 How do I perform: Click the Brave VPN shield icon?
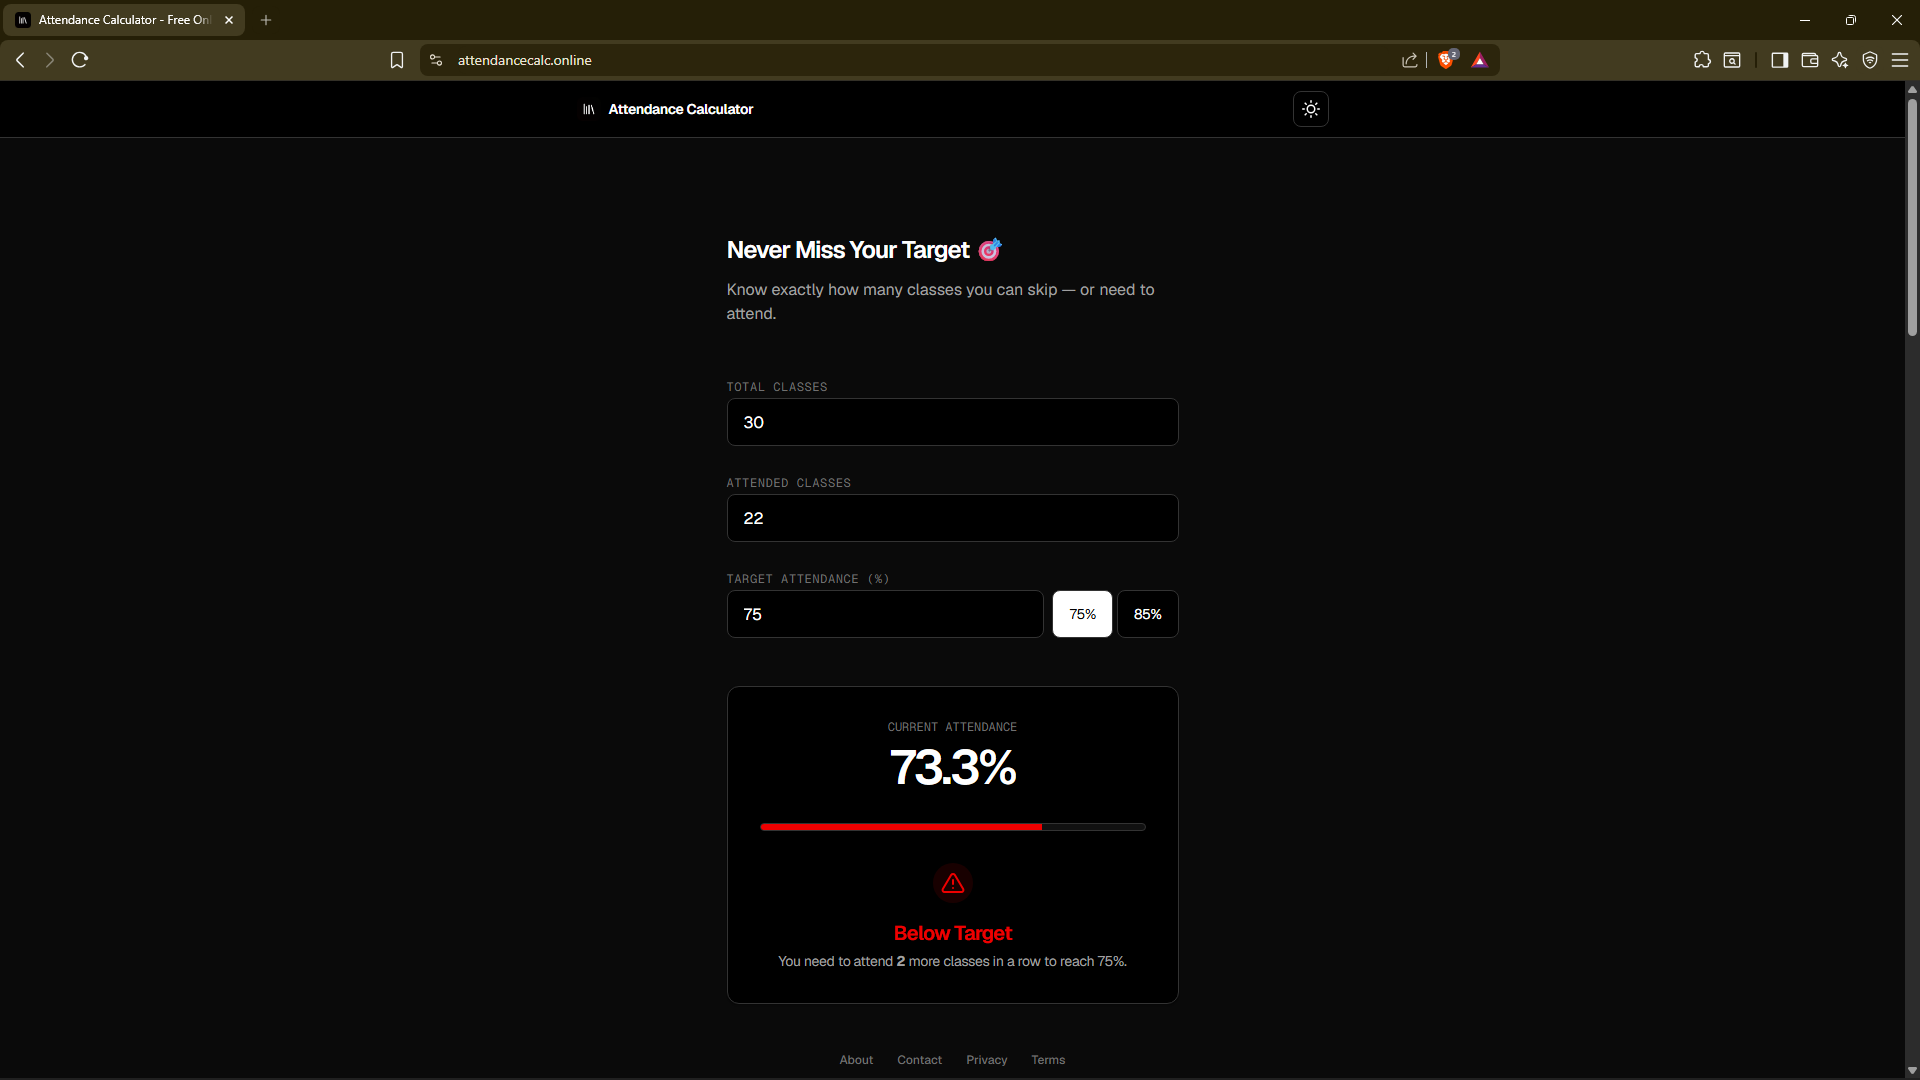click(1870, 60)
